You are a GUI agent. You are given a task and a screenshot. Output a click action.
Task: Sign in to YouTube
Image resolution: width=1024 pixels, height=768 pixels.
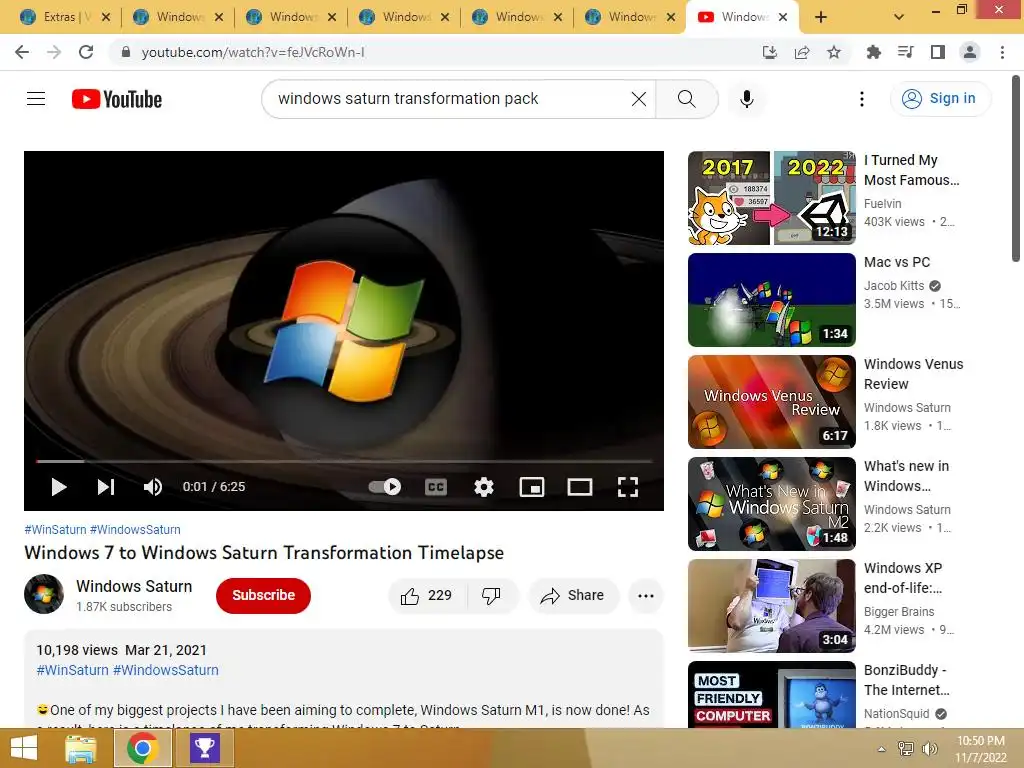click(x=940, y=99)
